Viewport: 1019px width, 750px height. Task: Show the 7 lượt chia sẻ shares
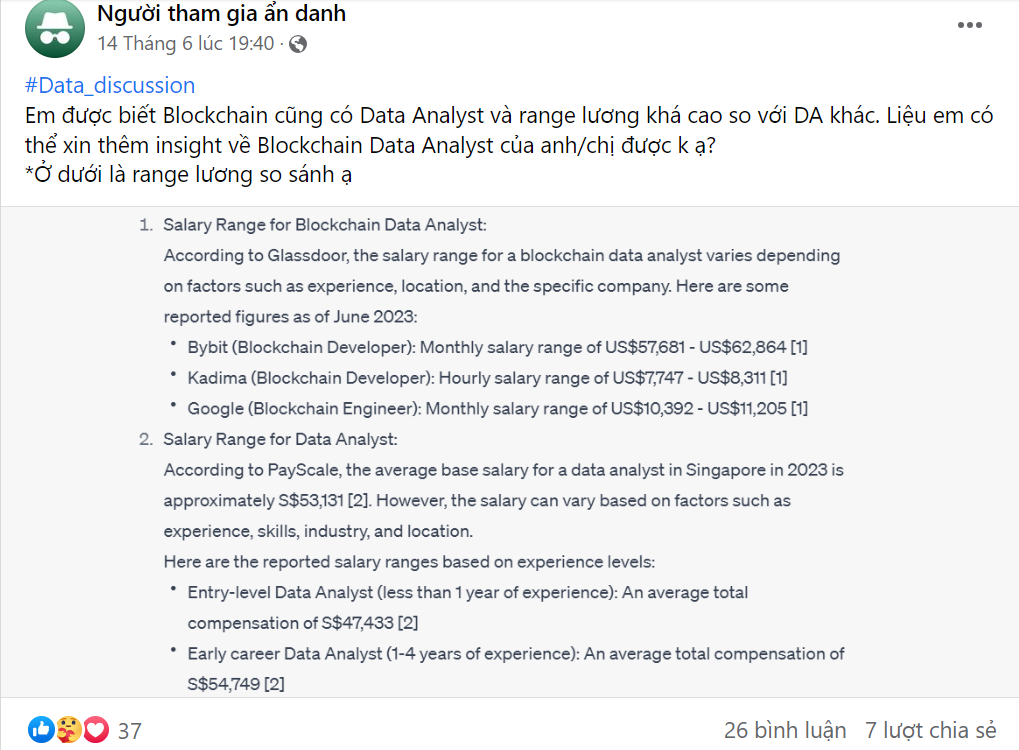pyautogui.click(x=930, y=730)
